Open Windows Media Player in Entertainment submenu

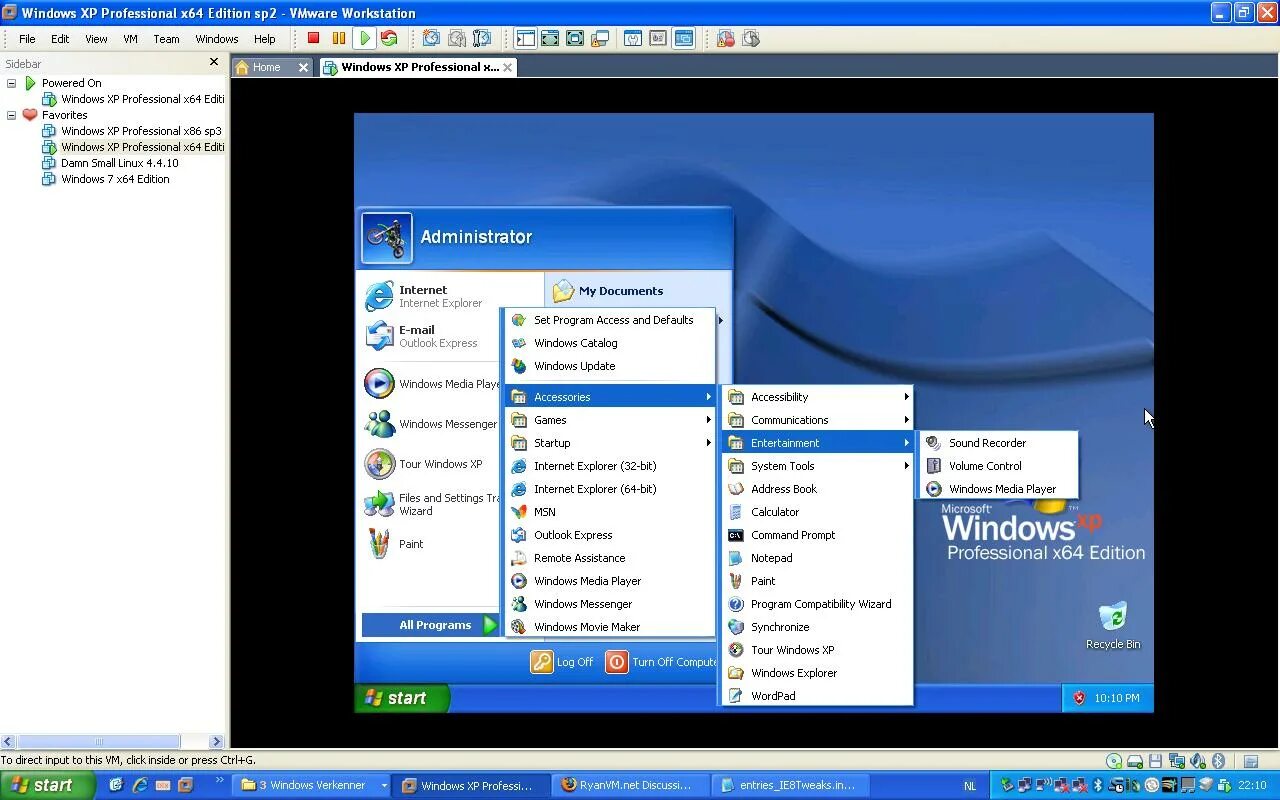coord(999,489)
